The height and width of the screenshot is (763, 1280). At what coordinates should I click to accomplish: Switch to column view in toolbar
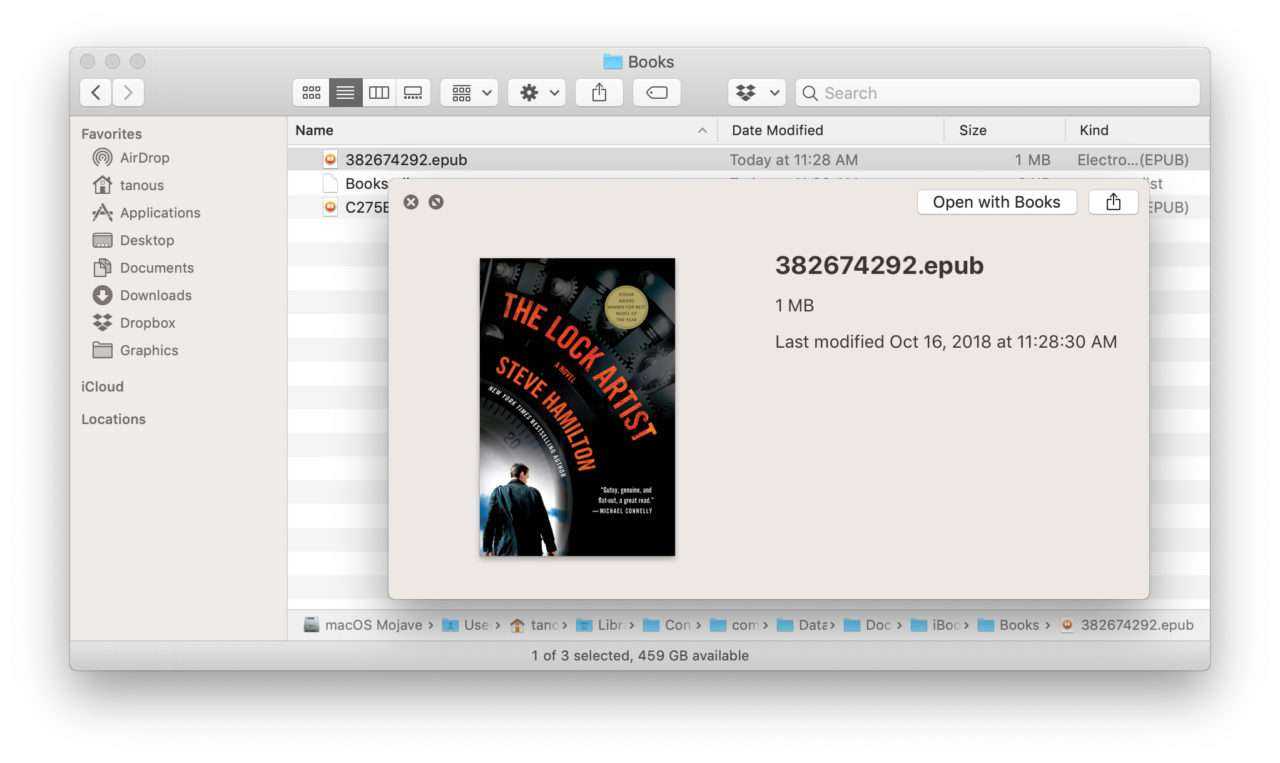379,93
